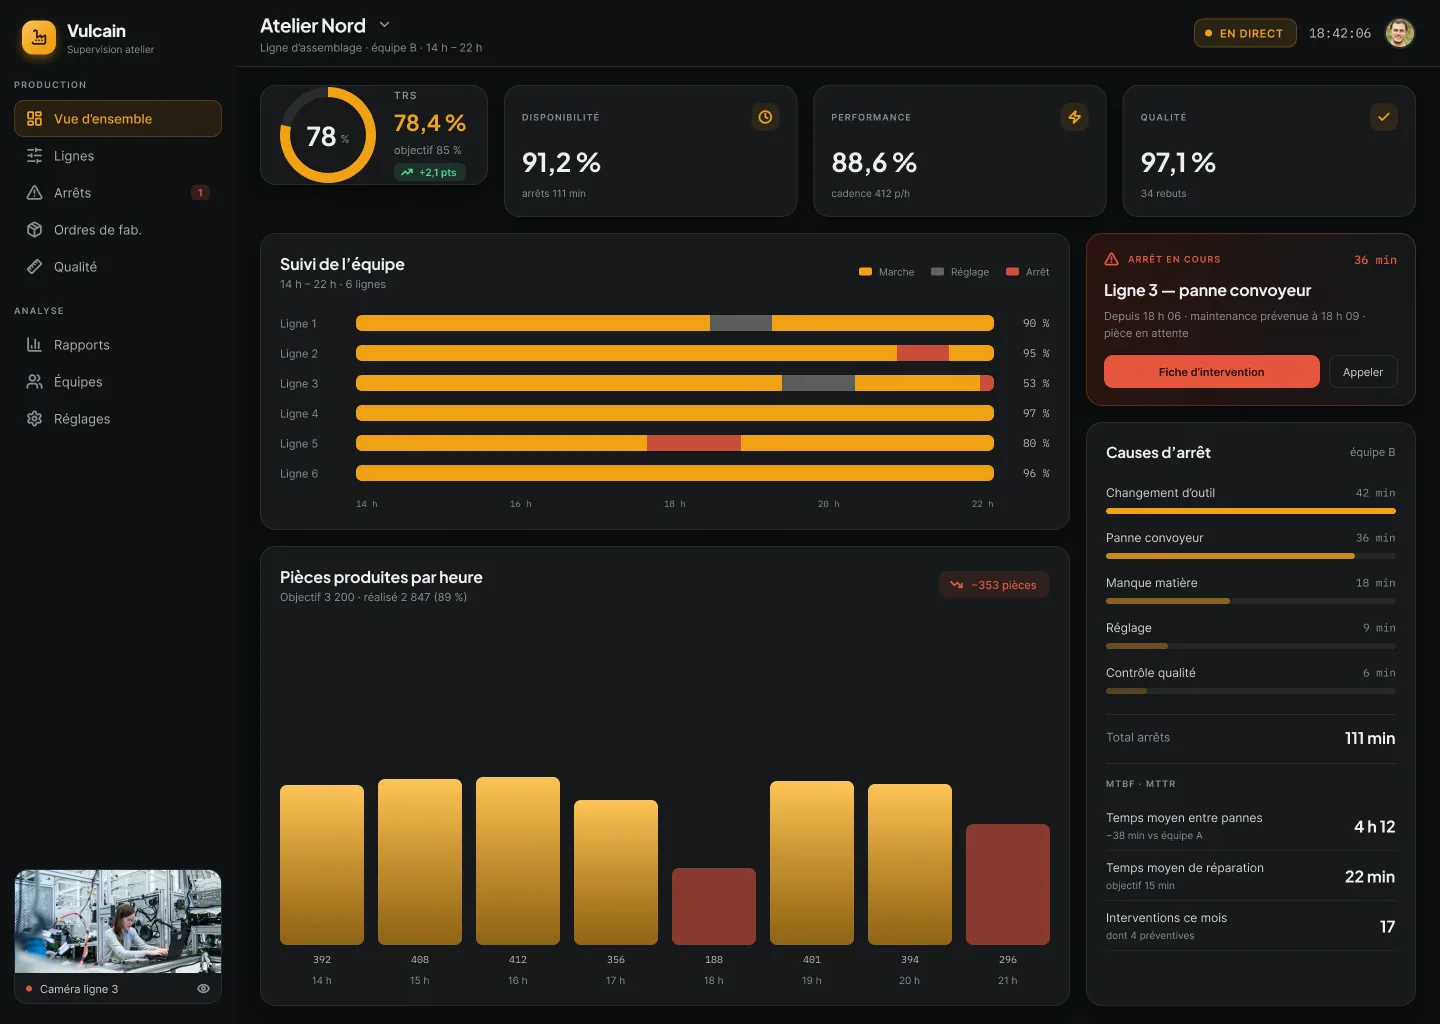Click the Qualité checkmark icon
The height and width of the screenshot is (1024, 1440).
click(1384, 117)
